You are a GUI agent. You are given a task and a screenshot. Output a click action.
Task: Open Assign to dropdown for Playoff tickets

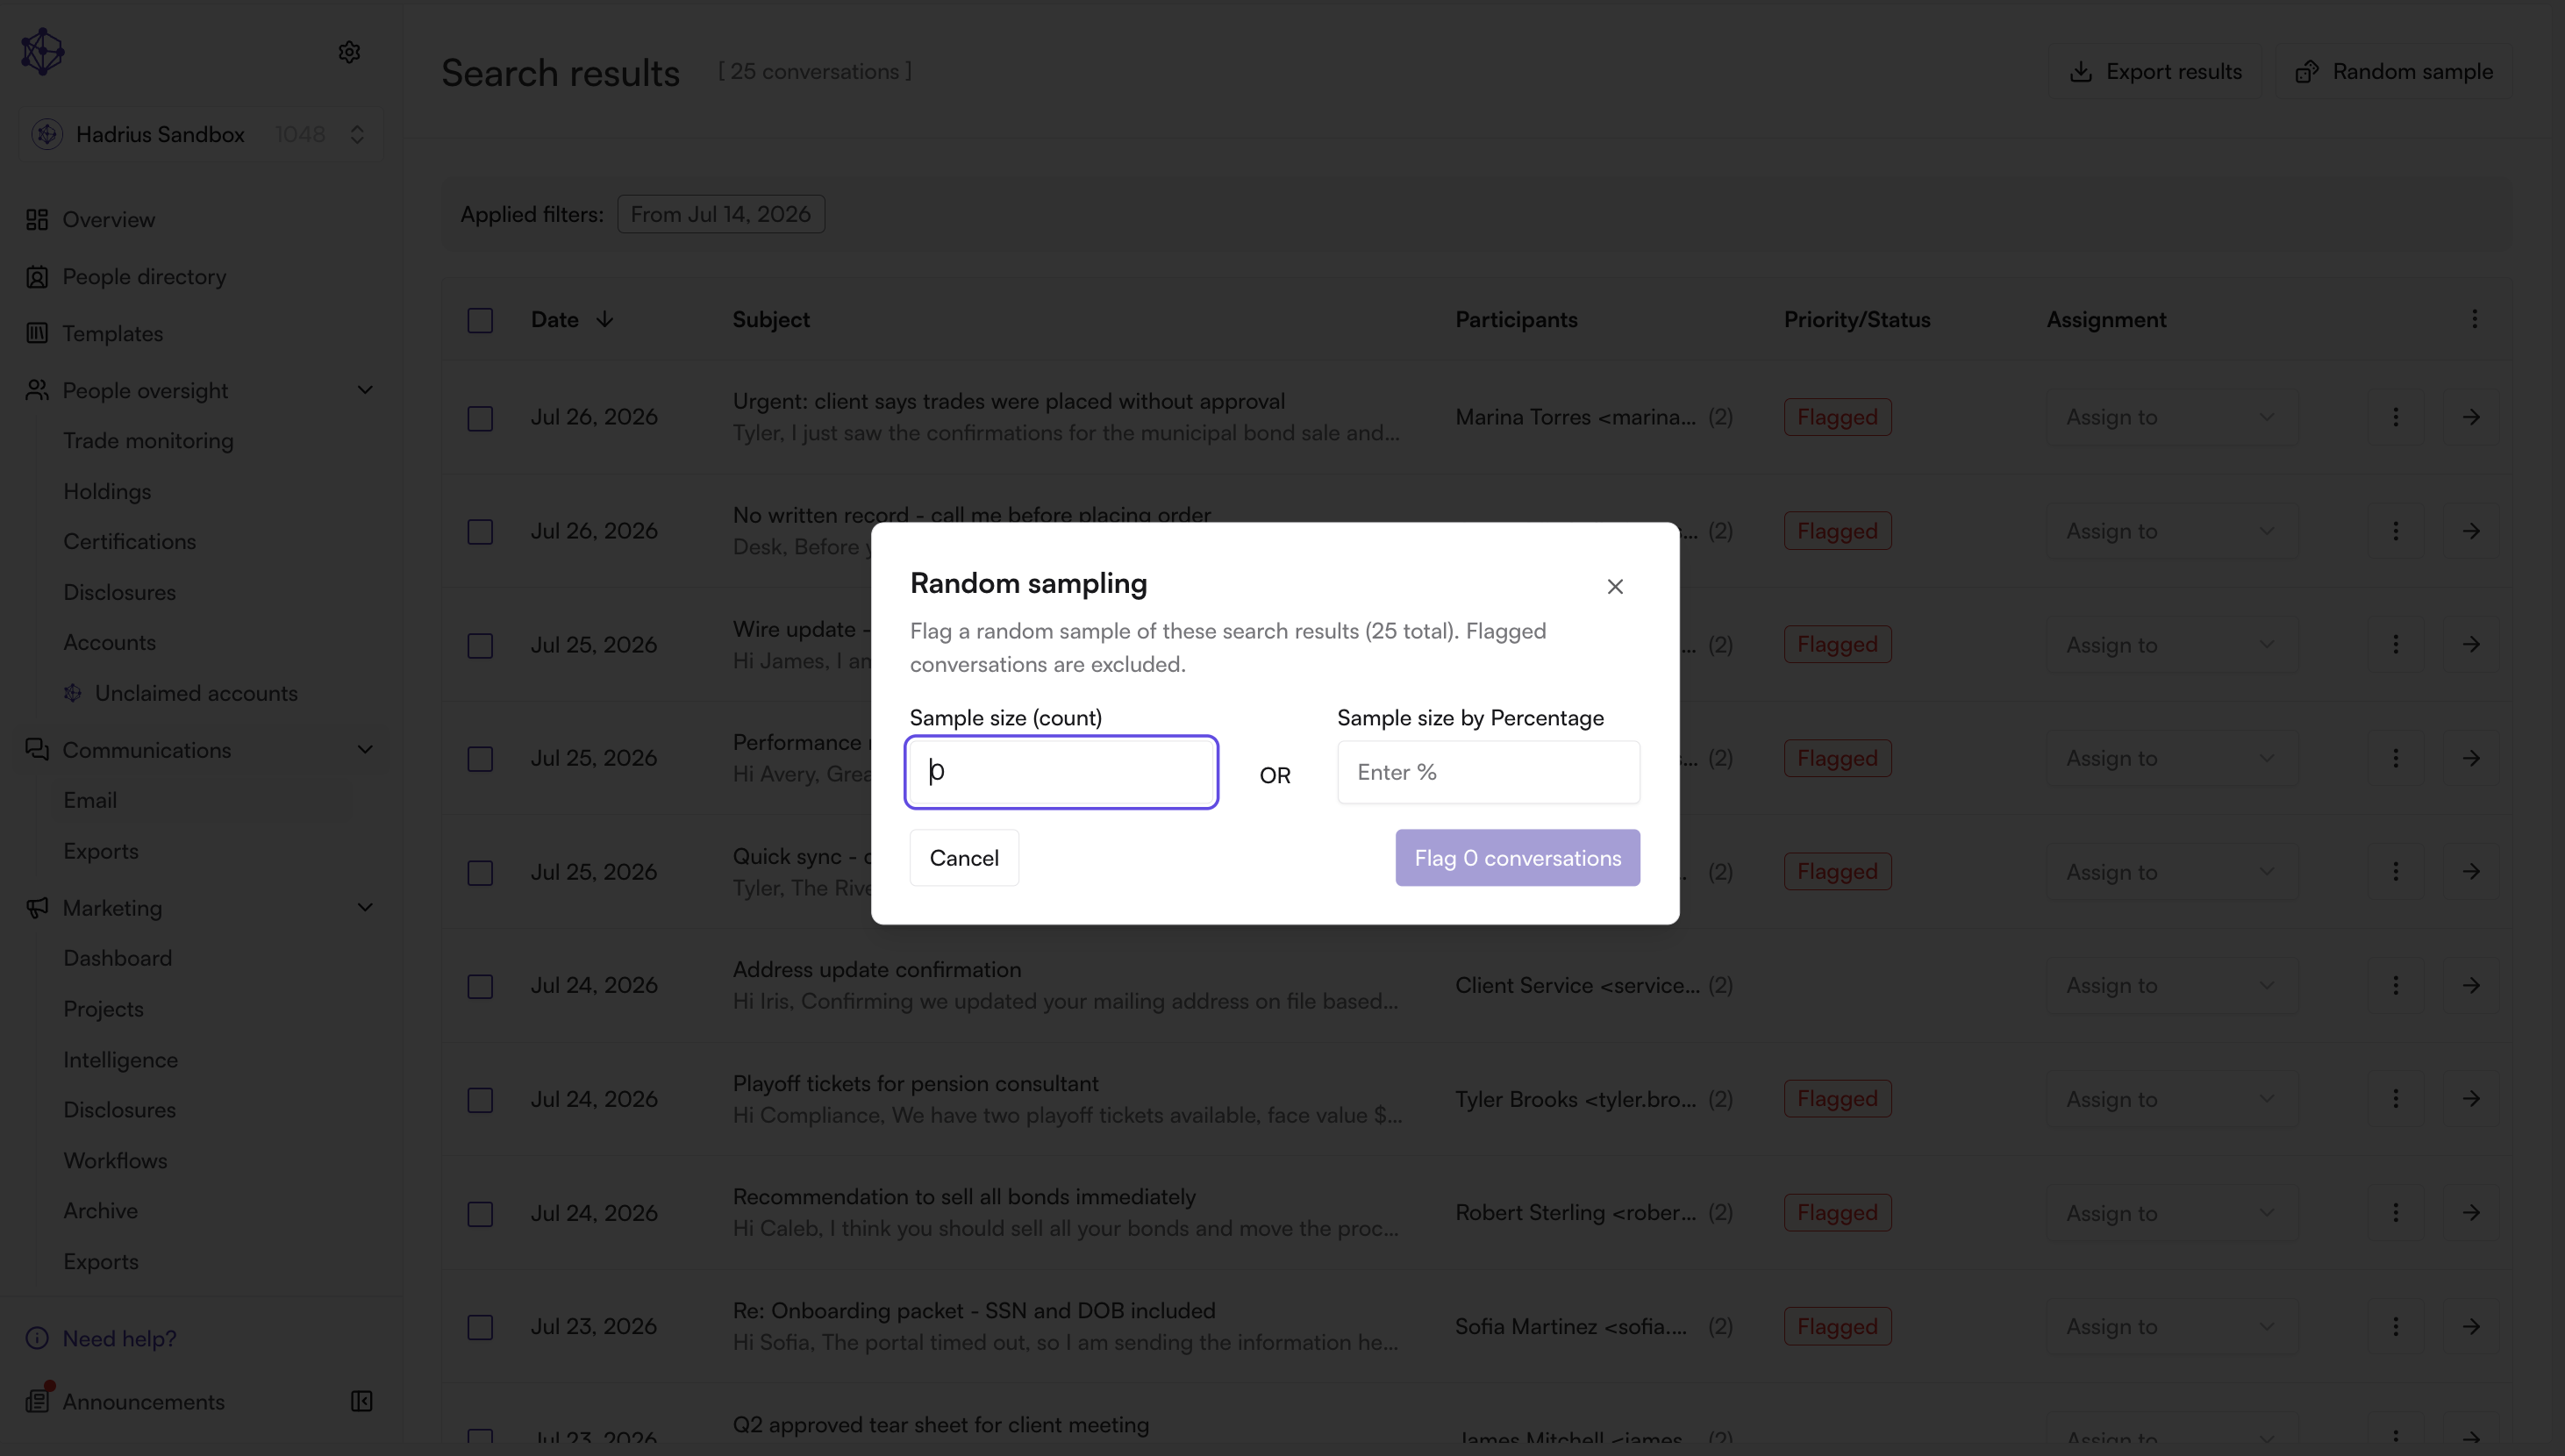pyautogui.click(x=2171, y=1099)
